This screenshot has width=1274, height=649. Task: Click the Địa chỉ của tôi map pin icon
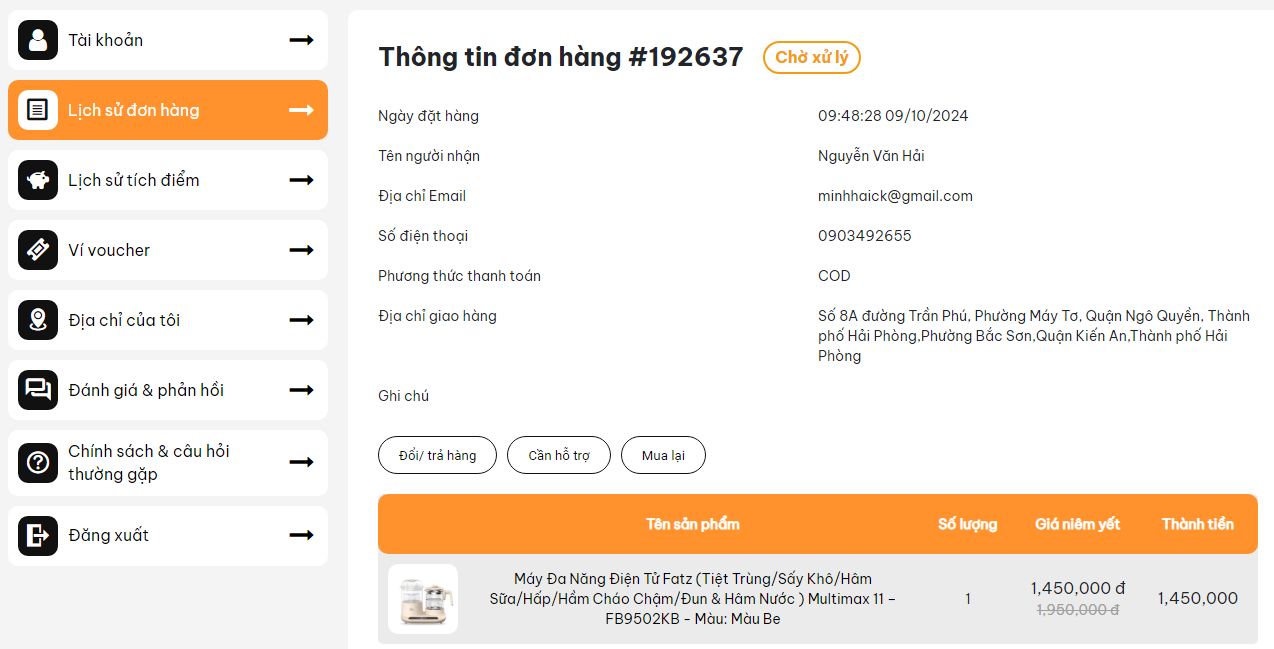click(x=38, y=320)
